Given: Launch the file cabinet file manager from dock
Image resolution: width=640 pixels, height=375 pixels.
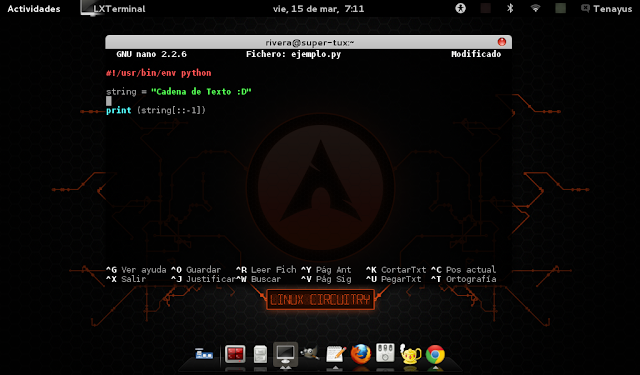Looking at the screenshot, I should 260,354.
